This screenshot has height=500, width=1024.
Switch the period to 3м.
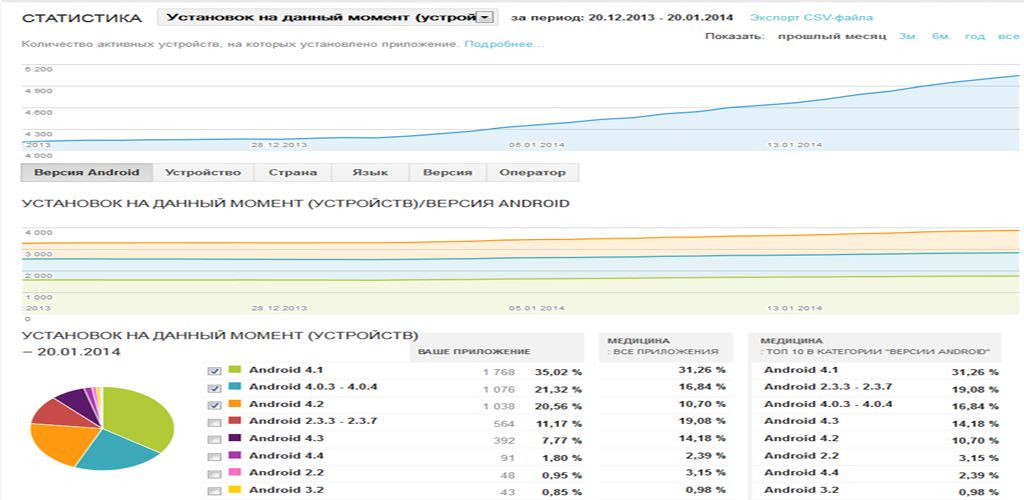point(908,36)
